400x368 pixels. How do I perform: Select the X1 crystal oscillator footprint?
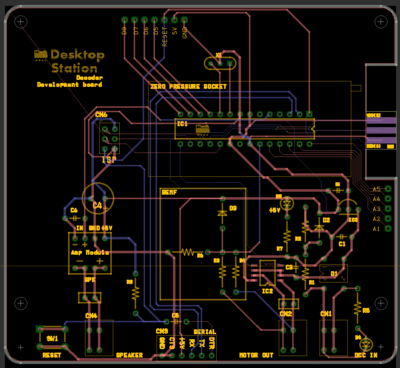[x=220, y=63]
